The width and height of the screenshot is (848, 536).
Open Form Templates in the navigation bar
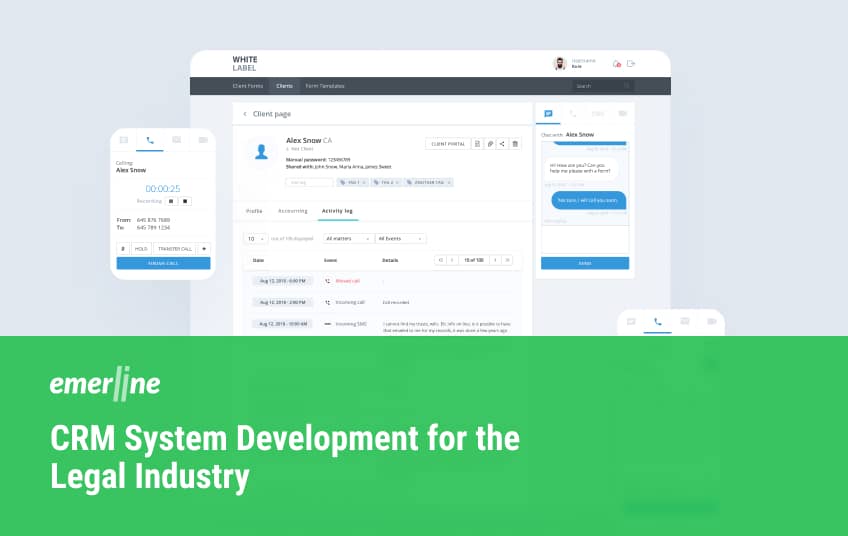[325, 86]
